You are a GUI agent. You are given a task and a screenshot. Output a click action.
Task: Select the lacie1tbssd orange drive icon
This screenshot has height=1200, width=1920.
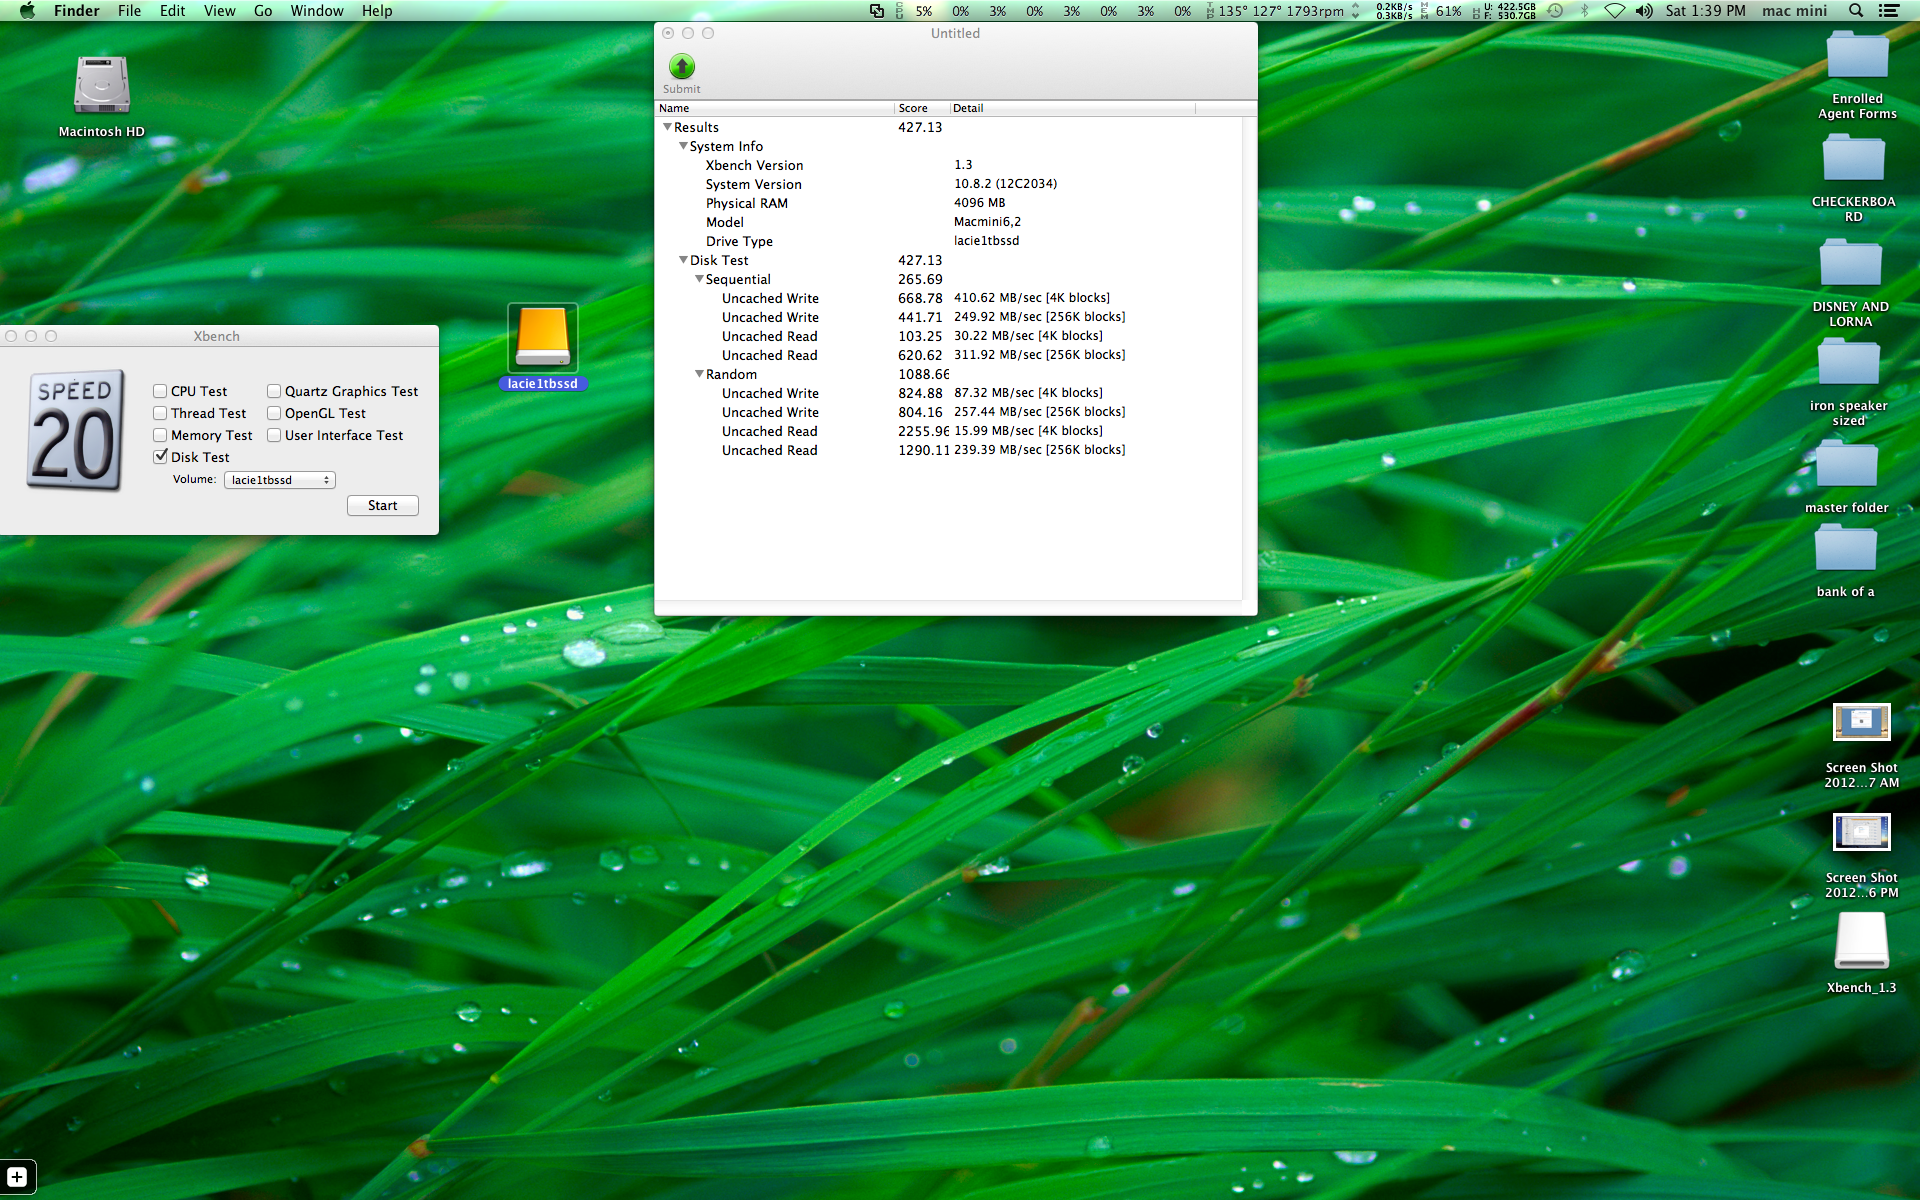(542, 338)
